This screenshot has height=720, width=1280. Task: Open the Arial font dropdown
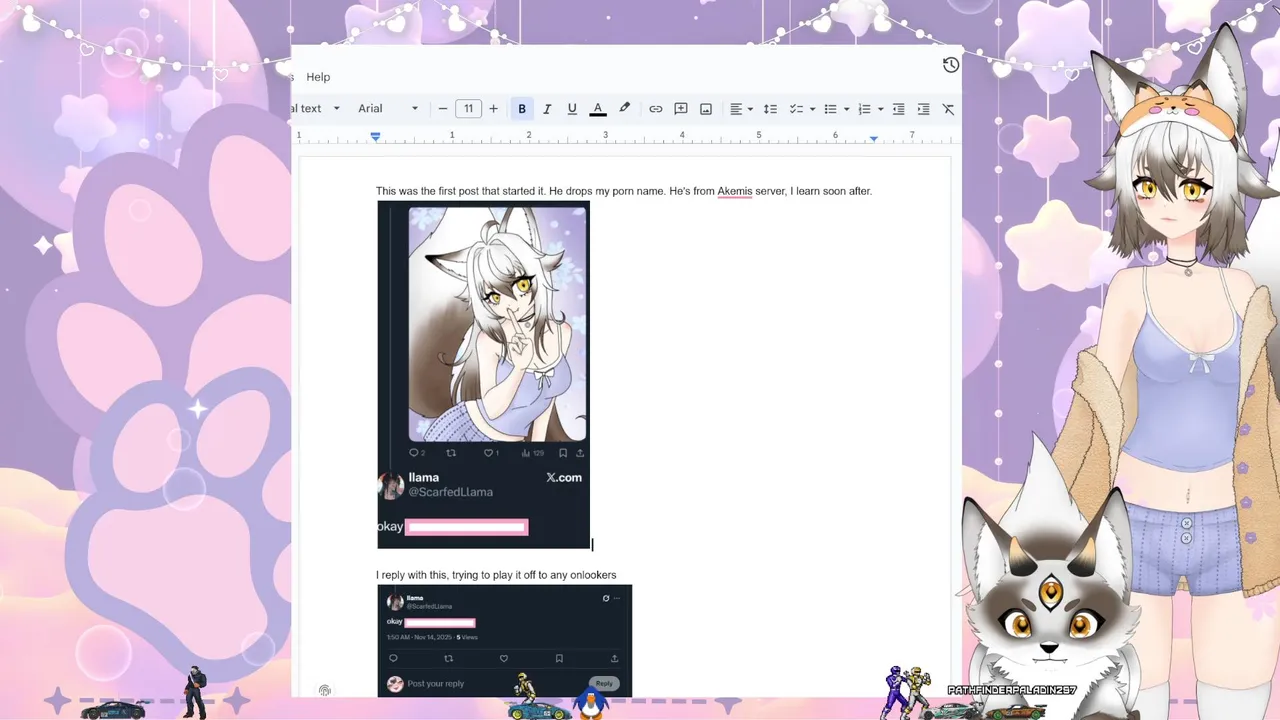(x=388, y=109)
